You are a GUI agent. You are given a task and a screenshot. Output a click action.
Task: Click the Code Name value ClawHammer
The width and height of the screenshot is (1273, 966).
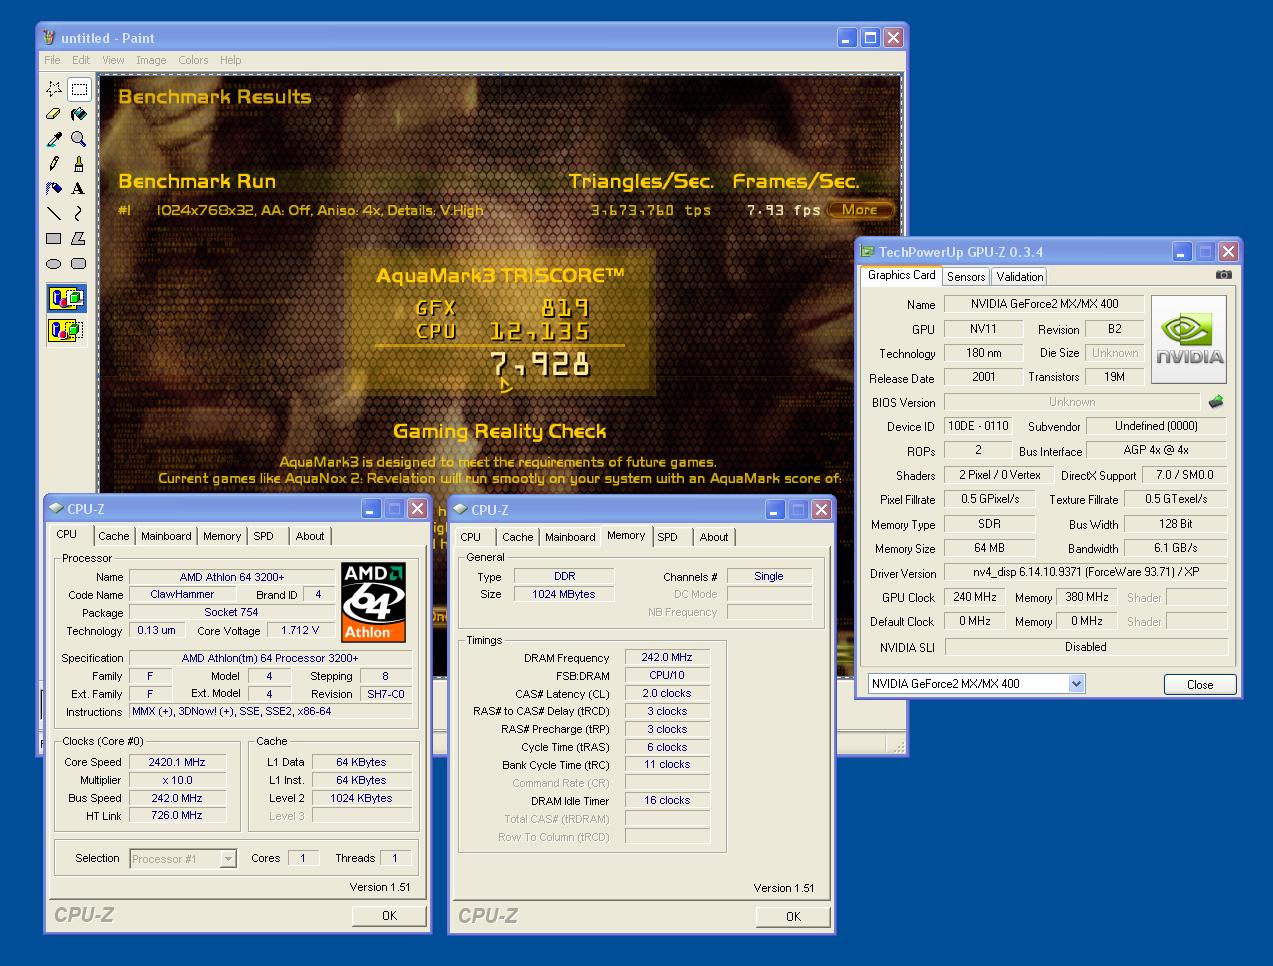(182, 595)
